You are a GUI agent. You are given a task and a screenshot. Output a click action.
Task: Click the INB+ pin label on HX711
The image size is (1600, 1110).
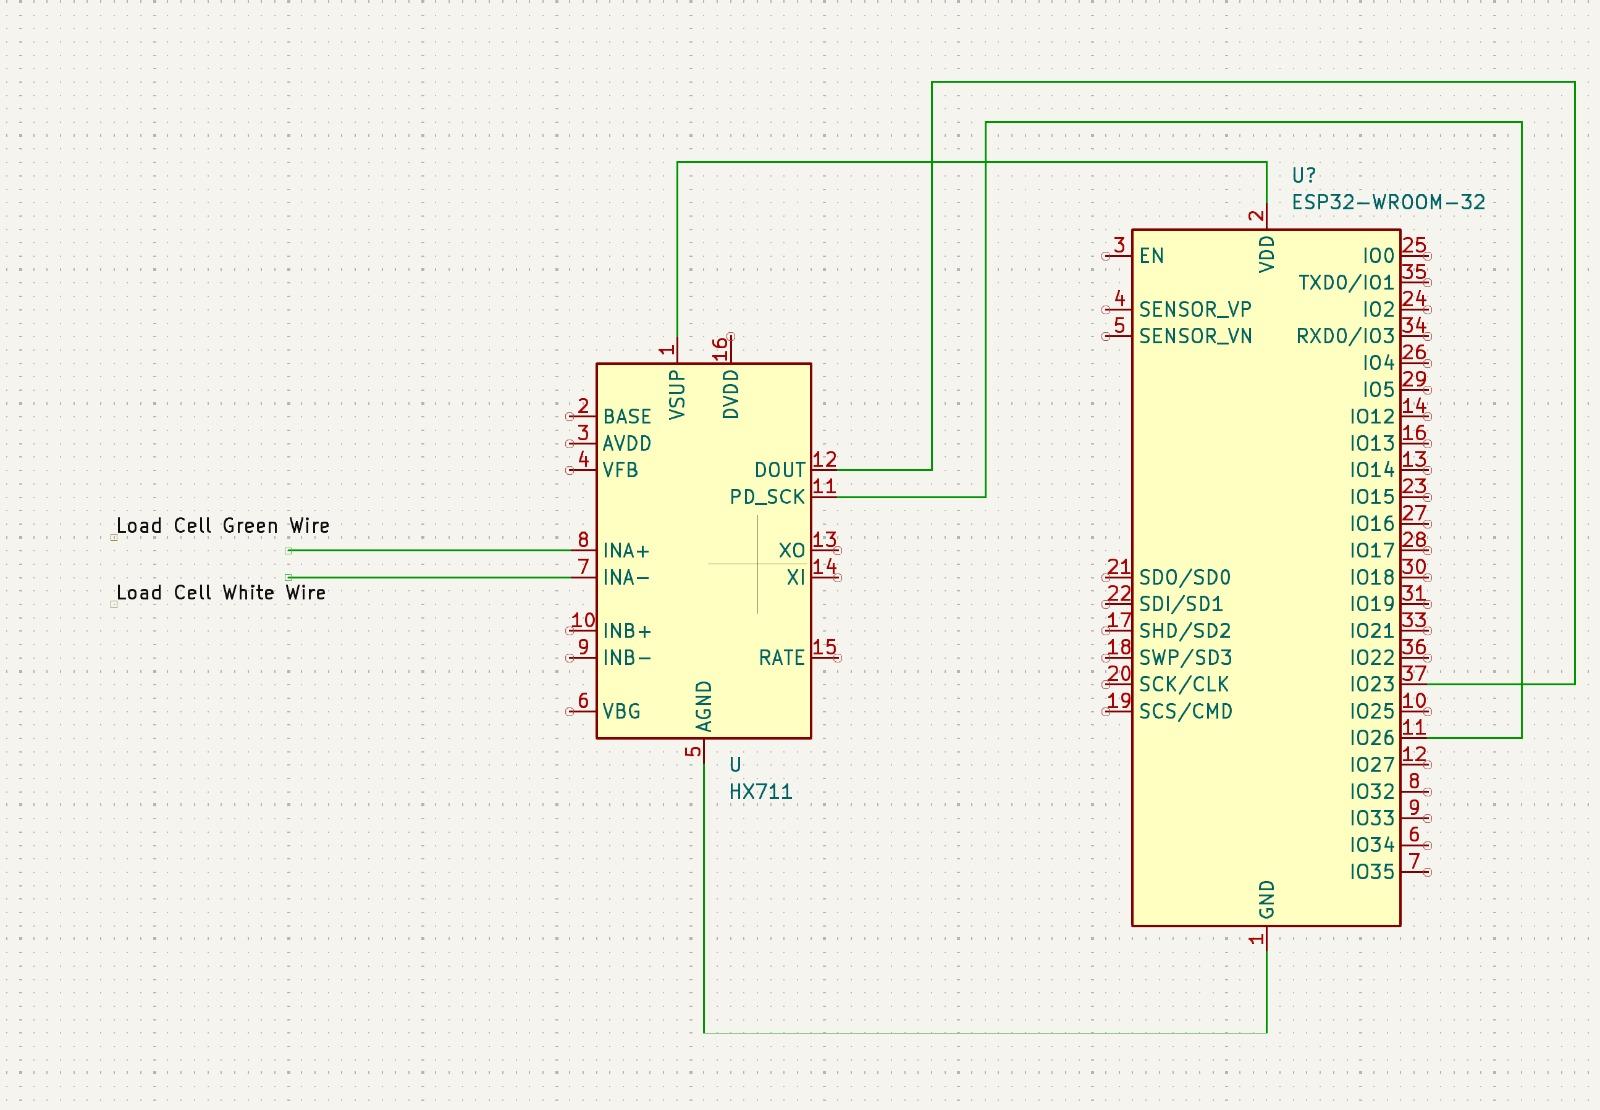627,632
